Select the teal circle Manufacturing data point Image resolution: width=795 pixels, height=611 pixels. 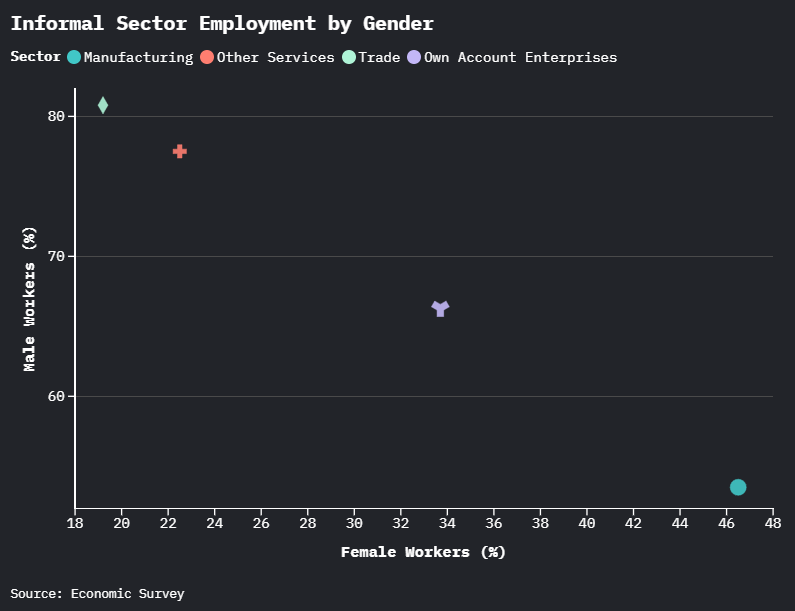738,487
